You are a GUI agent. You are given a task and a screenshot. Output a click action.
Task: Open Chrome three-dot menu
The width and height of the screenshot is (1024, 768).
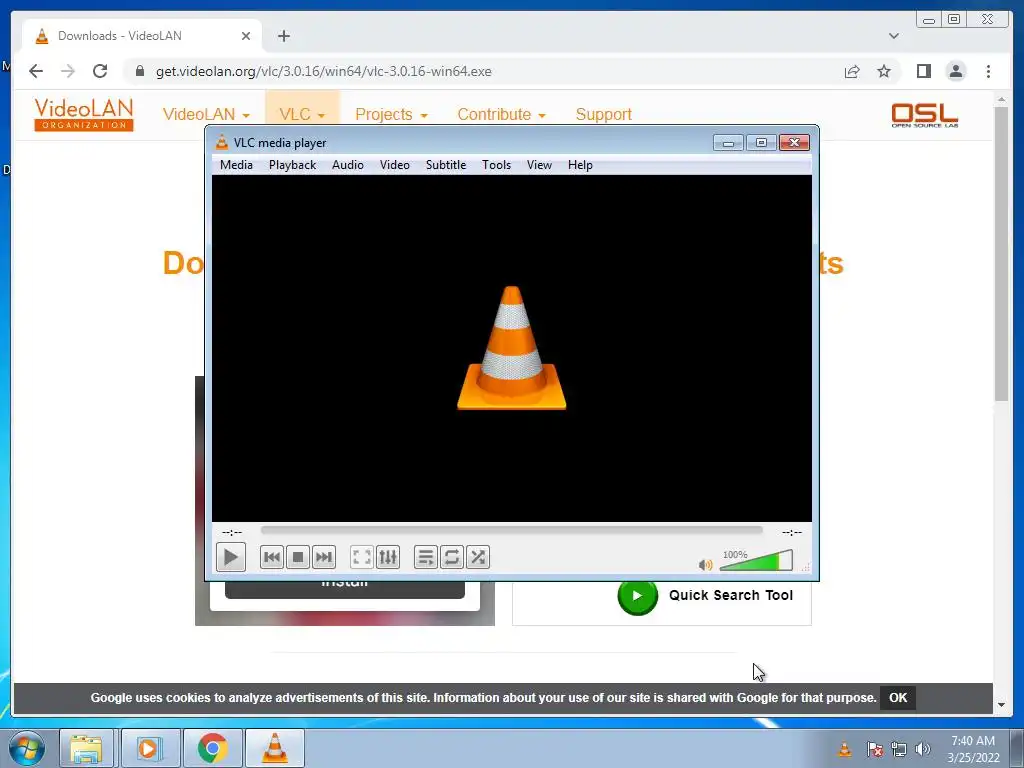[x=988, y=71]
